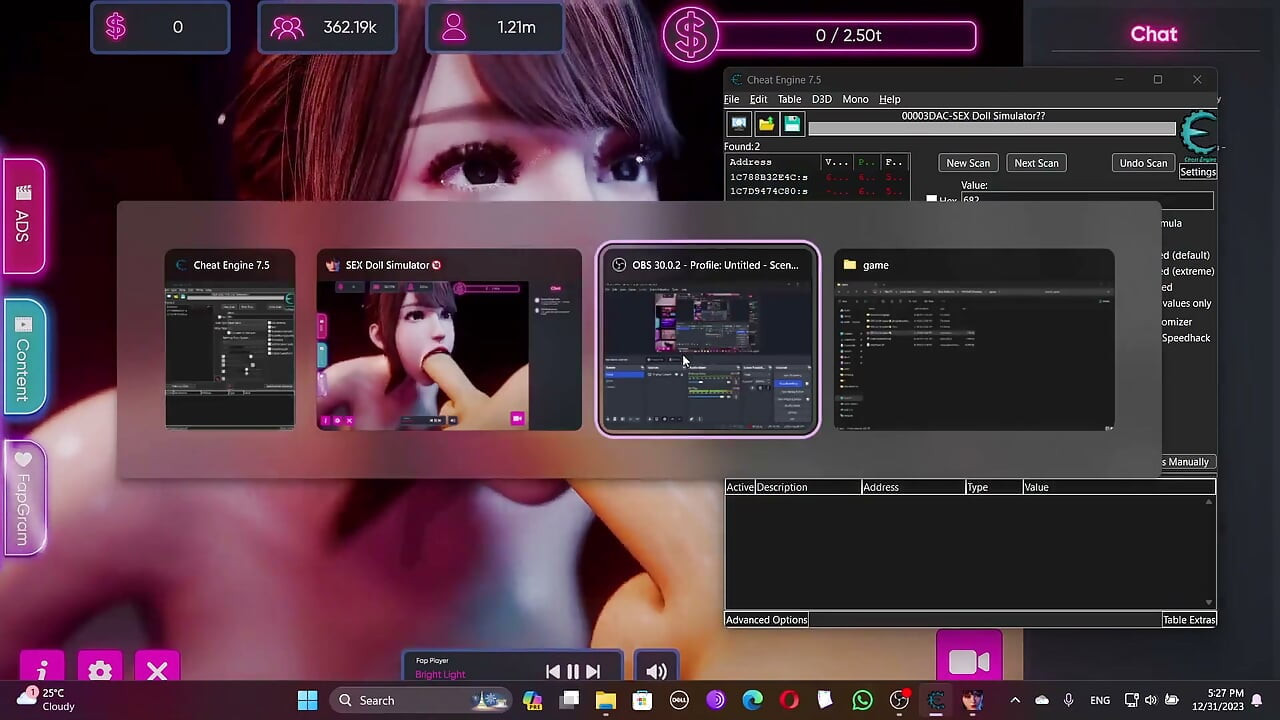Open the Edit menu in Cheat Engine
The height and width of the screenshot is (720, 1280).
pos(759,99)
